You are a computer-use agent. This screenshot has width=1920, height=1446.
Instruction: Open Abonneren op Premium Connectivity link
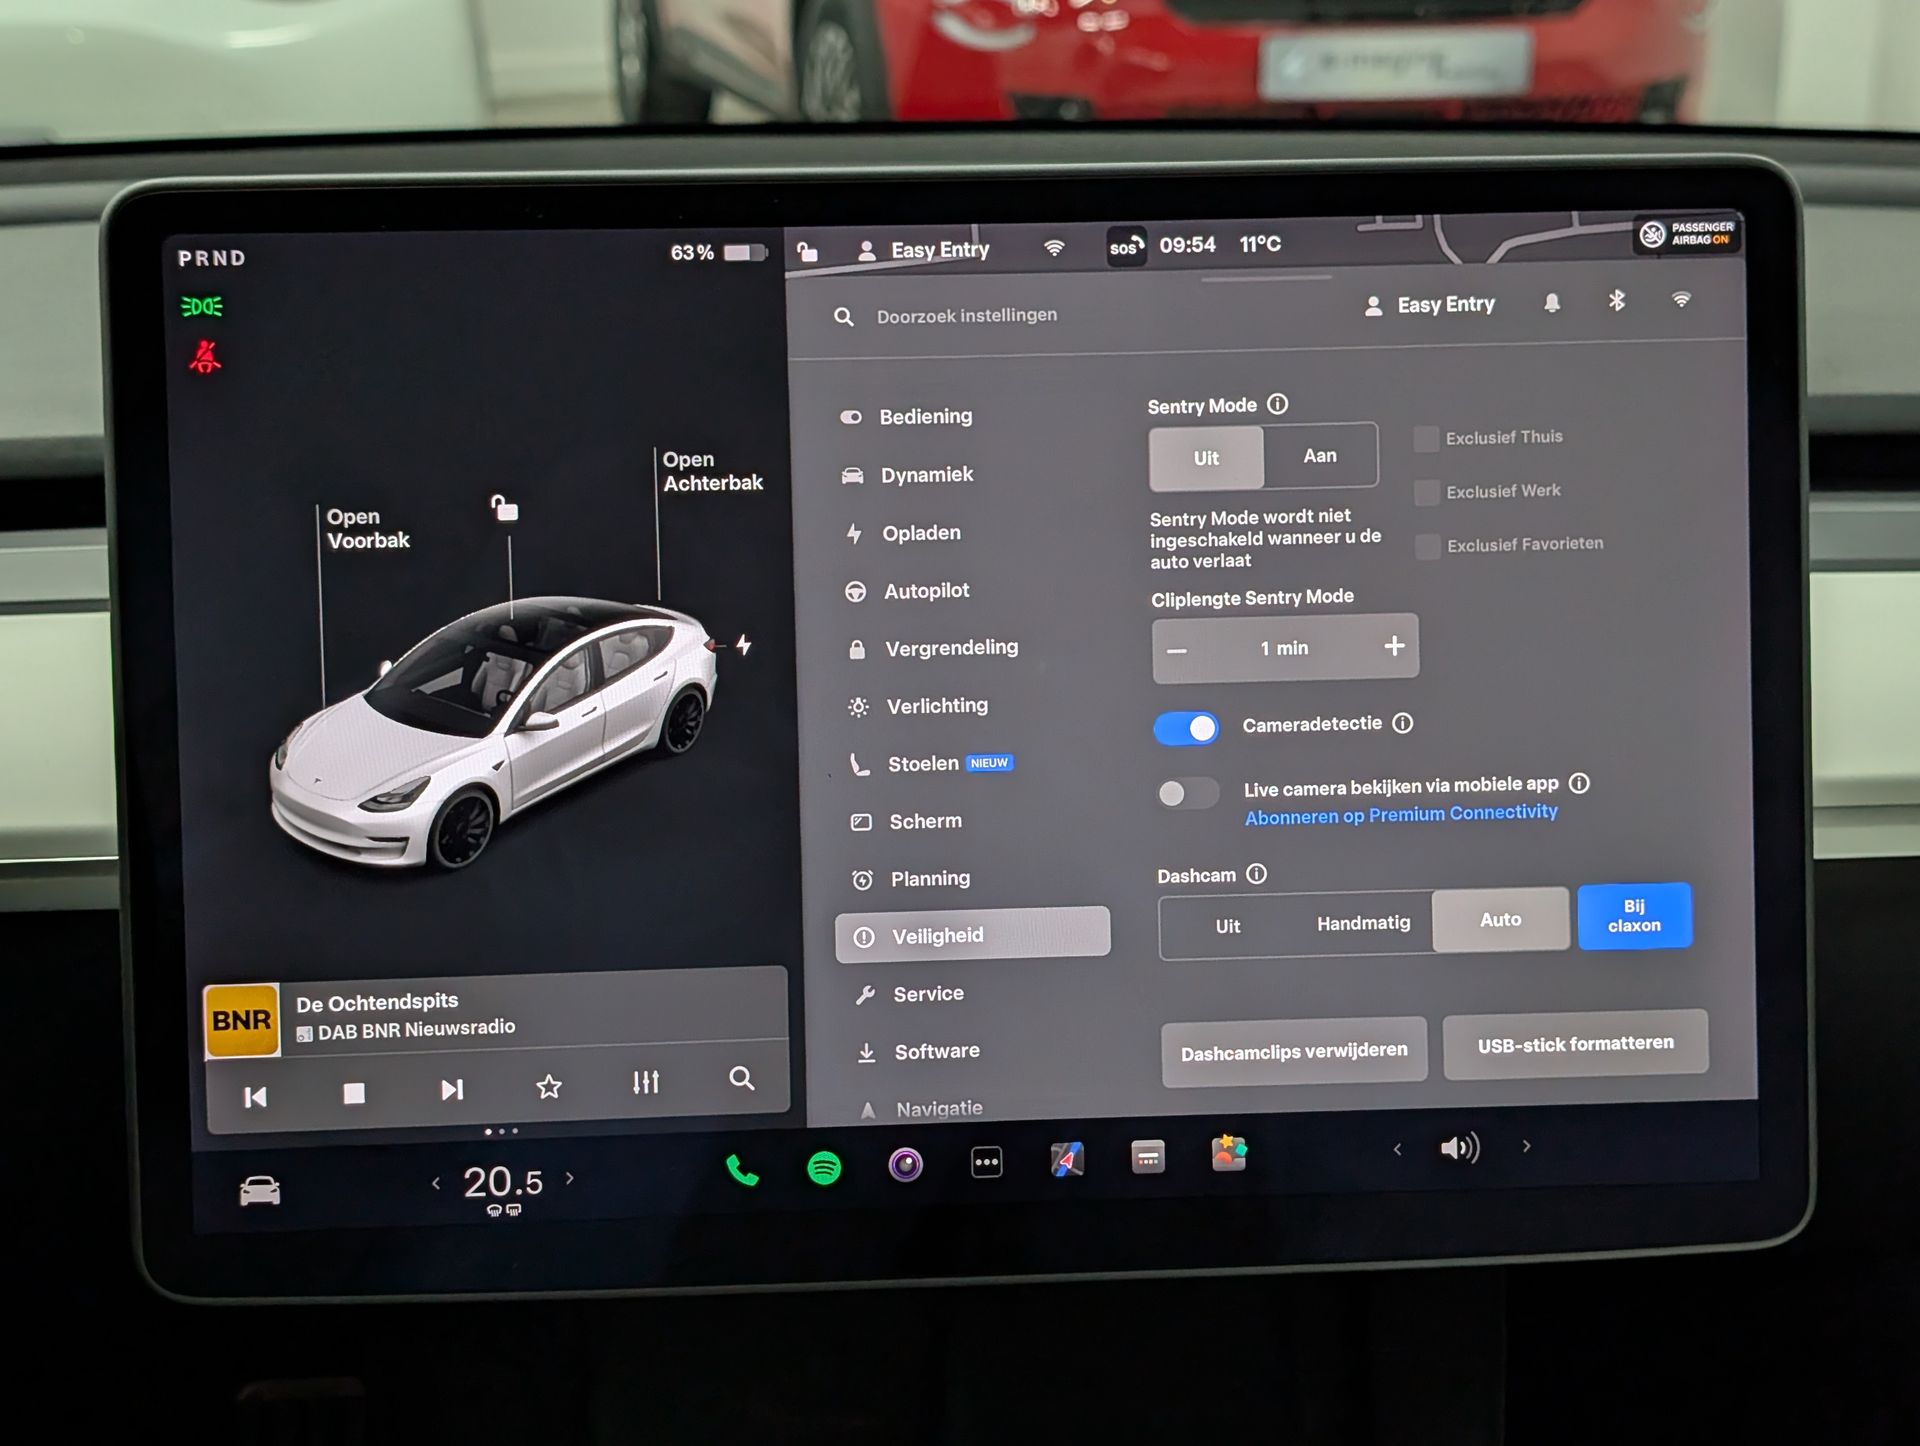(x=1400, y=814)
